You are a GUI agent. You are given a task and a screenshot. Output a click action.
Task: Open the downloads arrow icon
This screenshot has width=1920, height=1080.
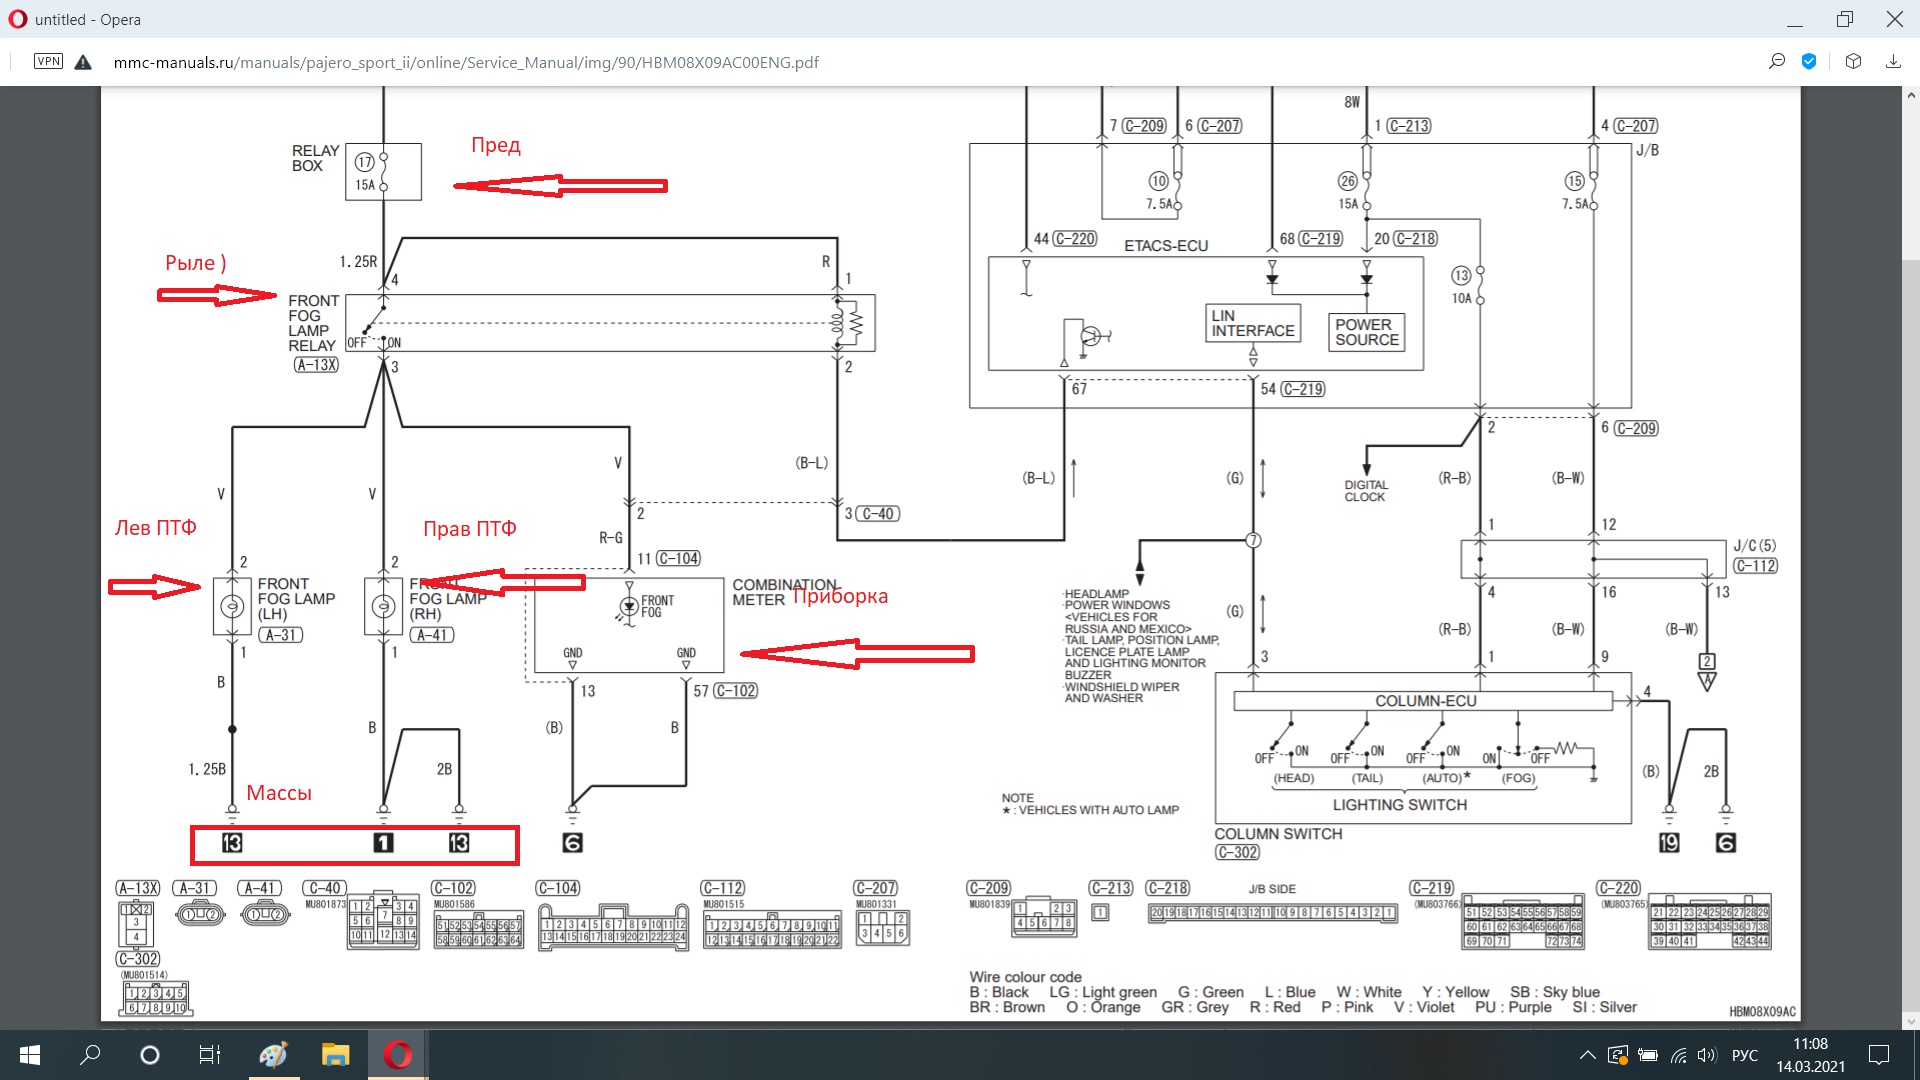pyautogui.click(x=1893, y=61)
